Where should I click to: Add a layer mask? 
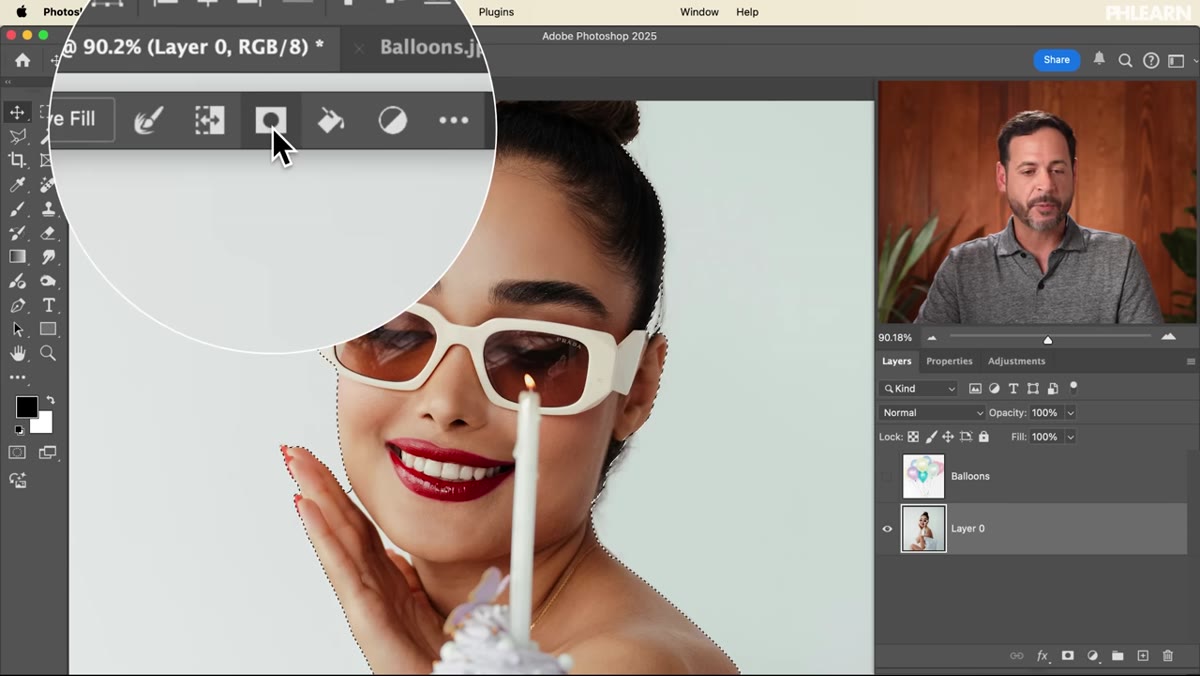[1067, 656]
